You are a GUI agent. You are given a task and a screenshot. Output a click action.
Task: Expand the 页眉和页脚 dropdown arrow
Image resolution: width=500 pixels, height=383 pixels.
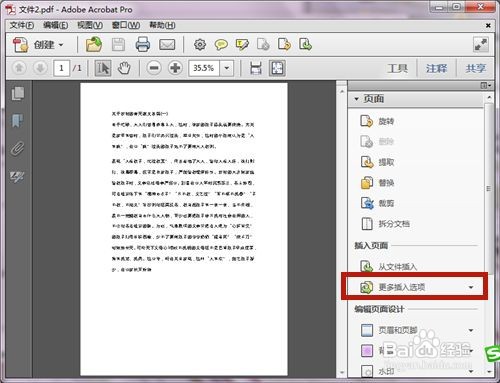[471, 330]
